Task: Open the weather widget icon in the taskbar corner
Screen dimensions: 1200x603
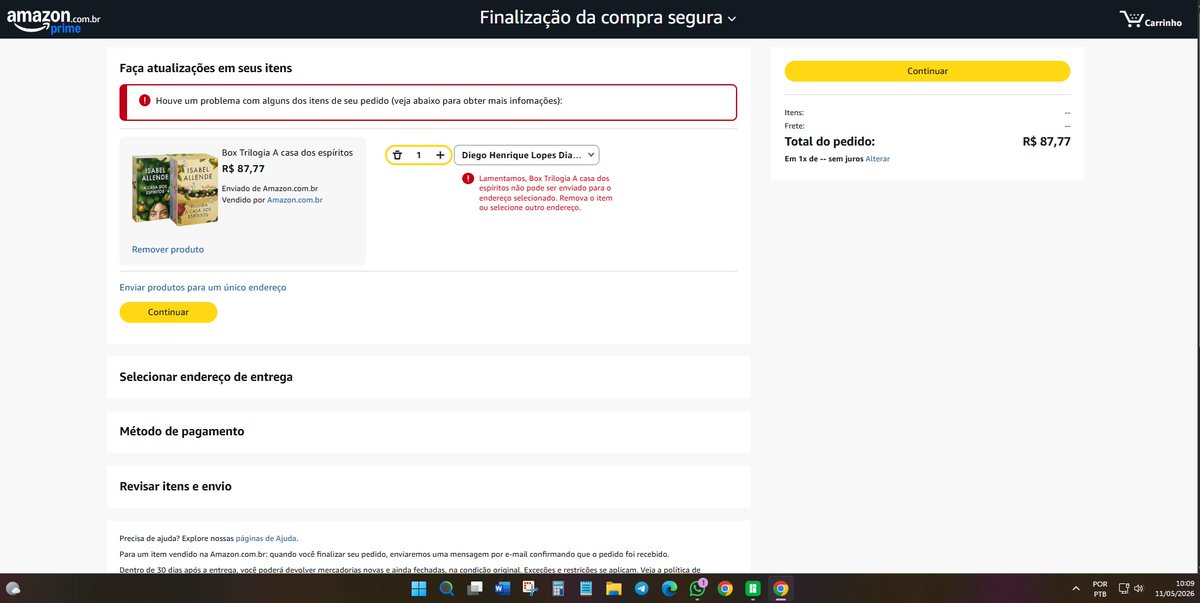Action: click(13, 588)
